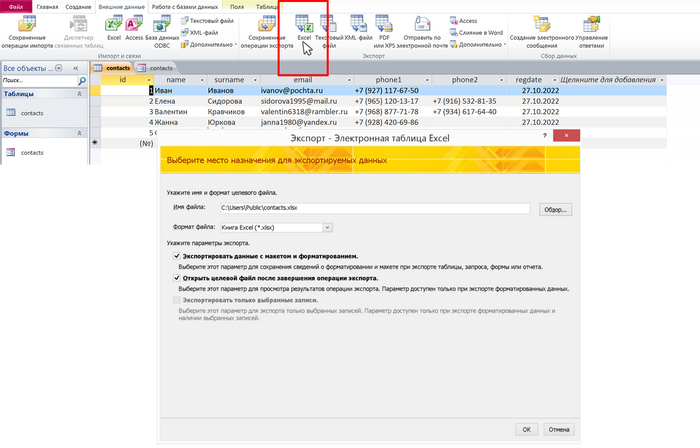Import an XML file
This screenshot has height=448, width=700.
pos(200,32)
